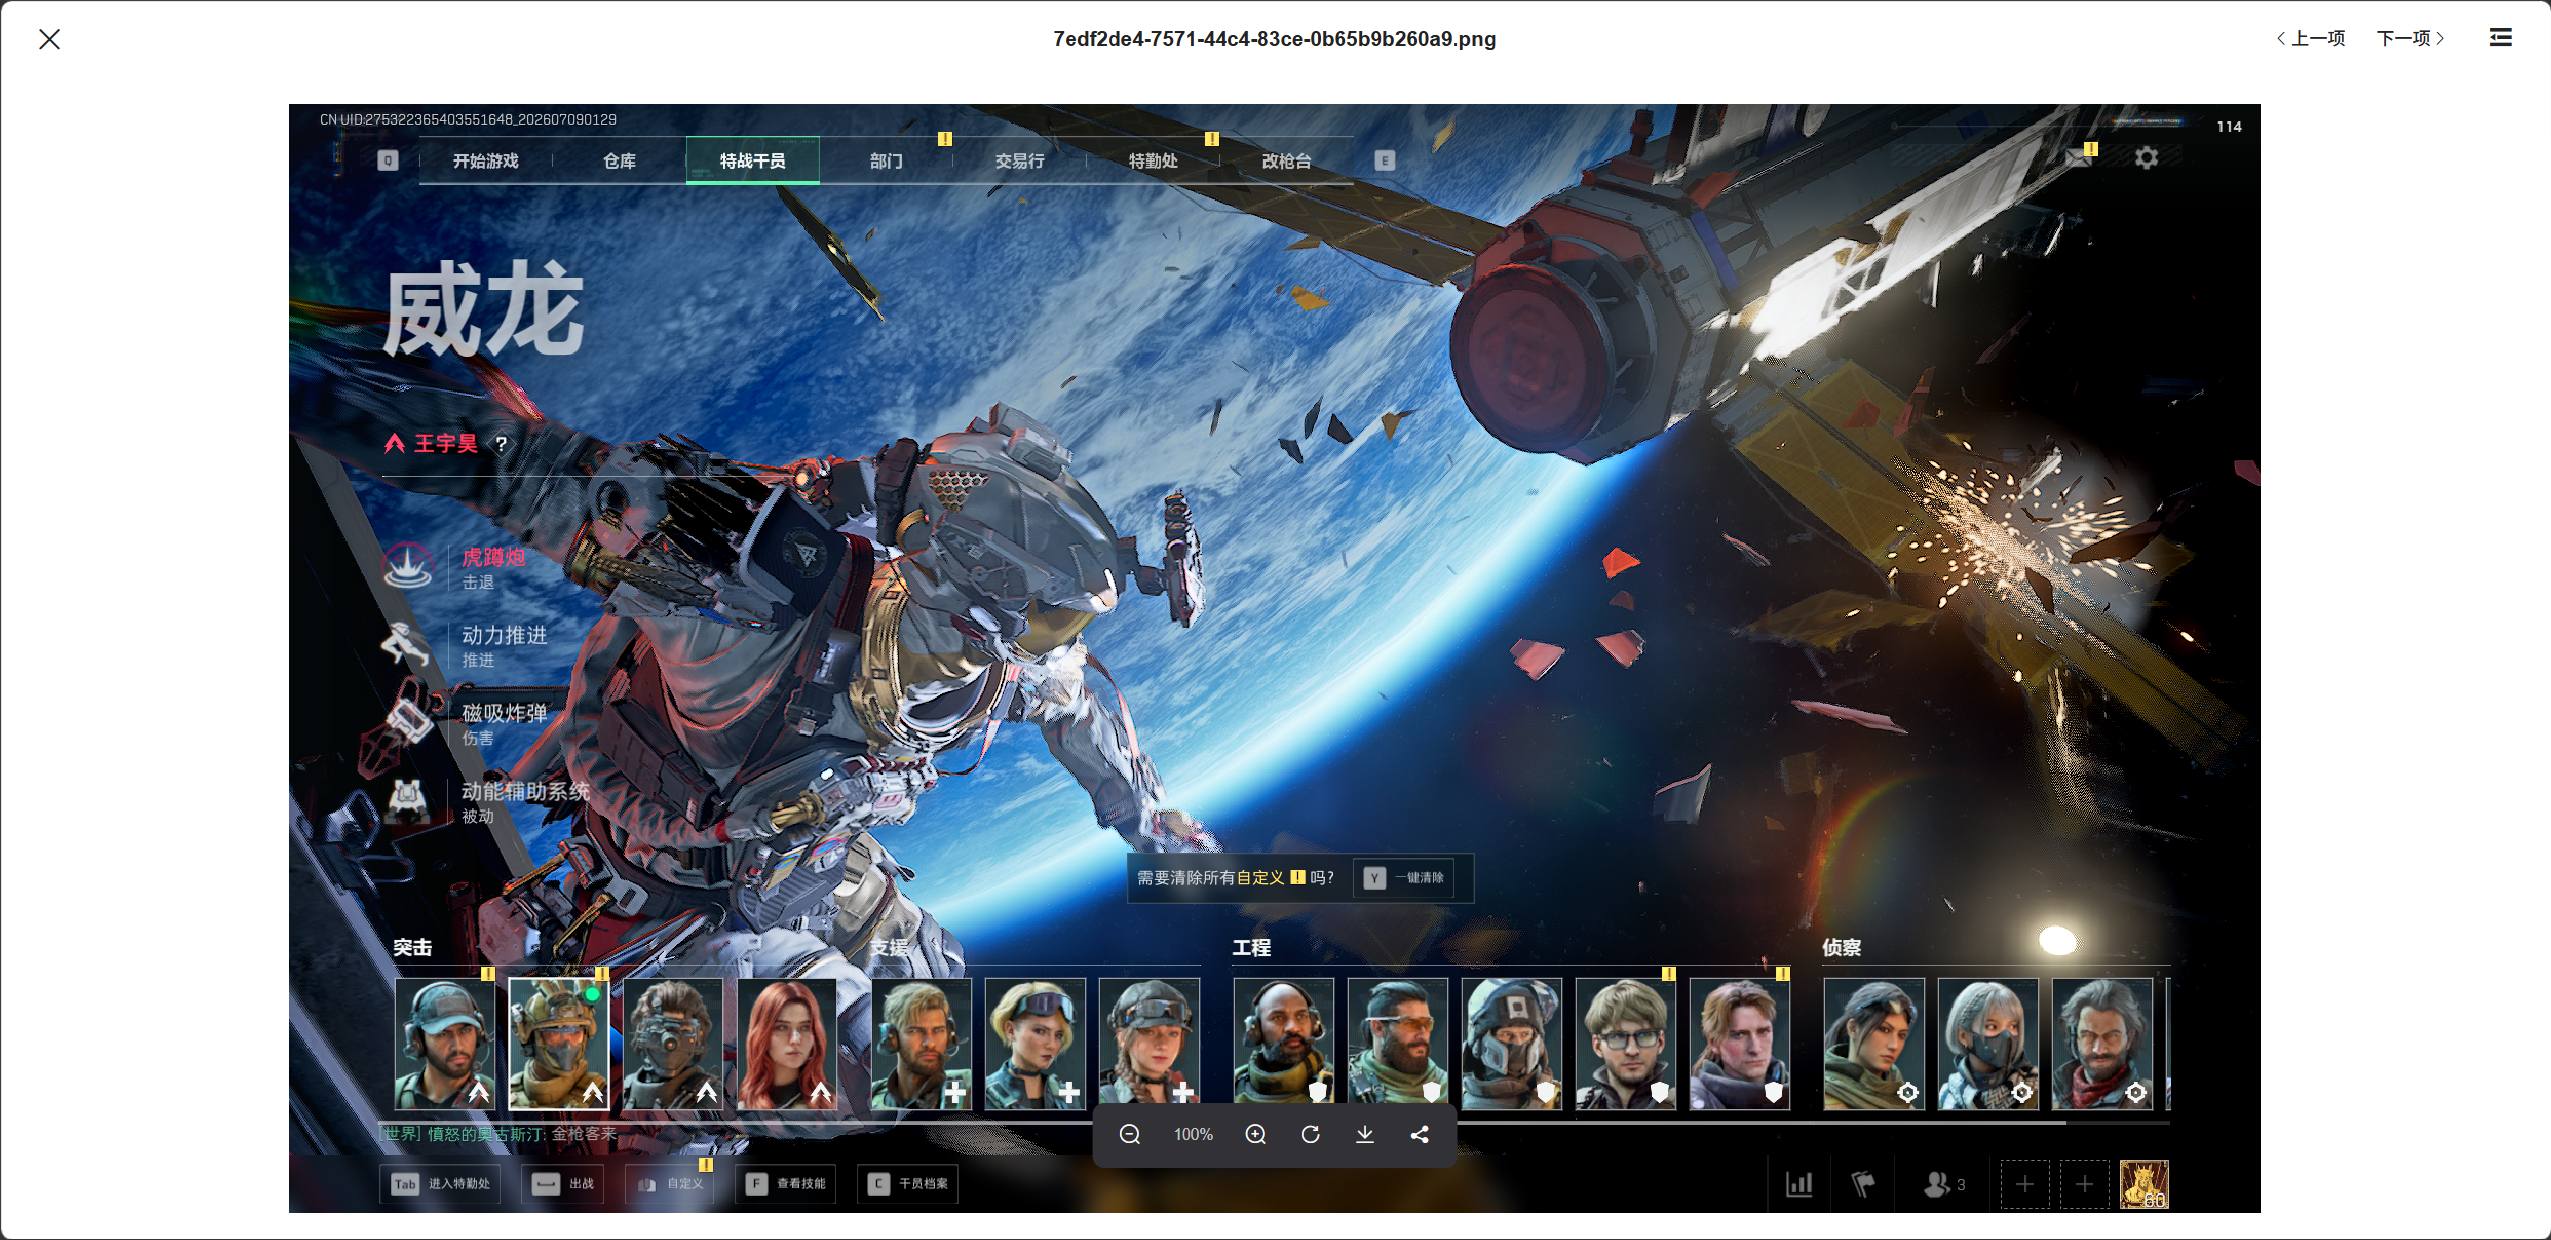This screenshot has width=2551, height=1240.
Task: Click the 100% zoom level indicator
Action: 1193,1134
